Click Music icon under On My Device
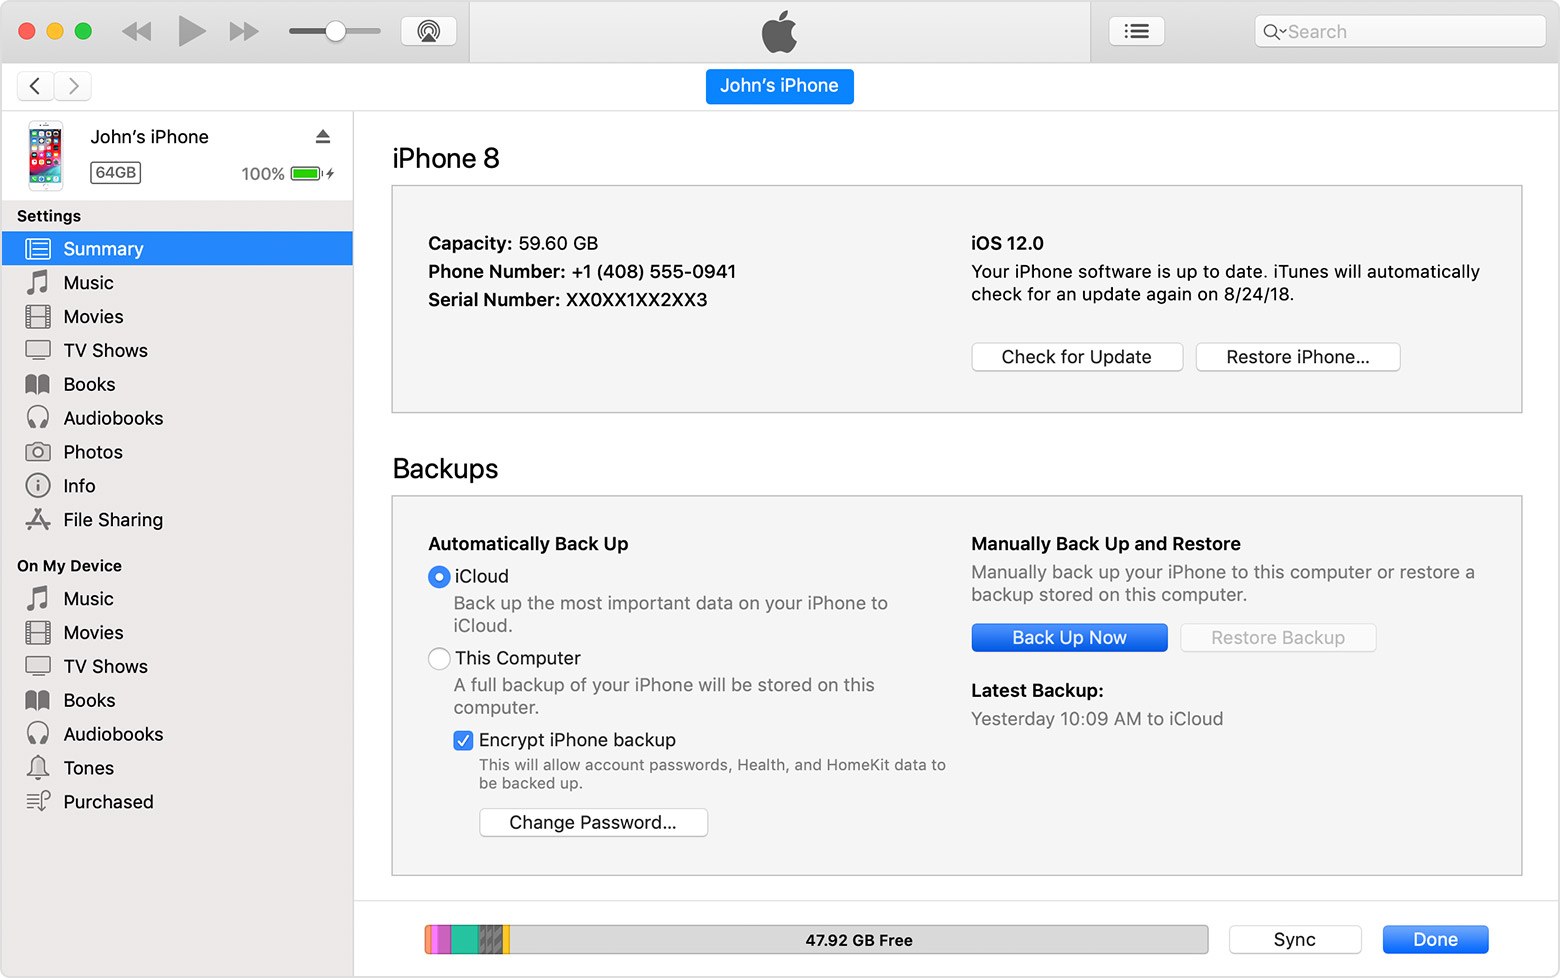The height and width of the screenshot is (978, 1560). click(x=38, y=599)
